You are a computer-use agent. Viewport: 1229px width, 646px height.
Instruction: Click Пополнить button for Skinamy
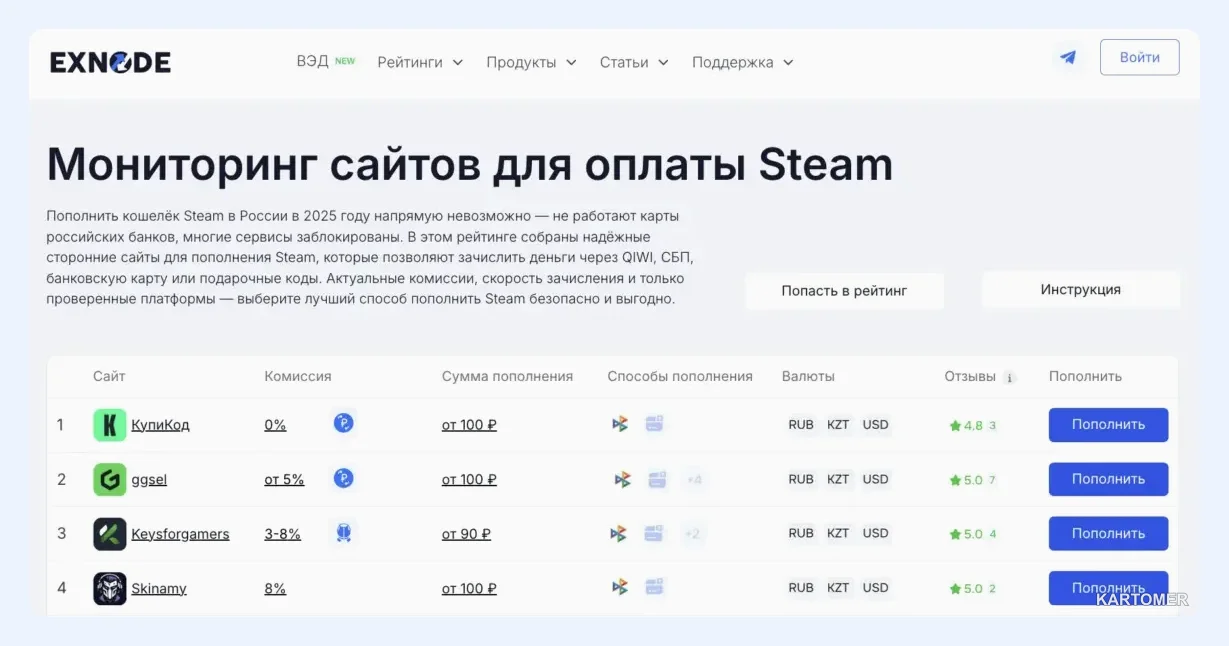point(1108,588)
